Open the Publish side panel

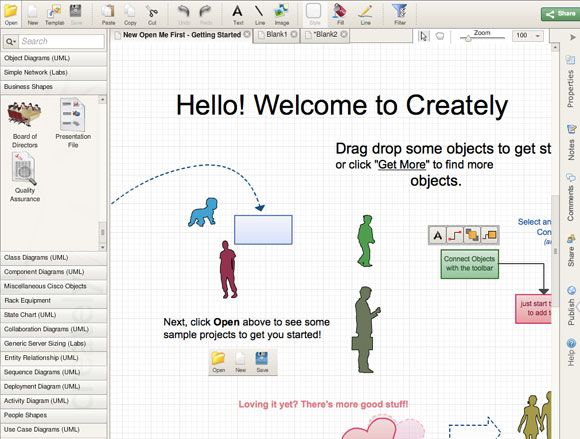pos(571,305)
